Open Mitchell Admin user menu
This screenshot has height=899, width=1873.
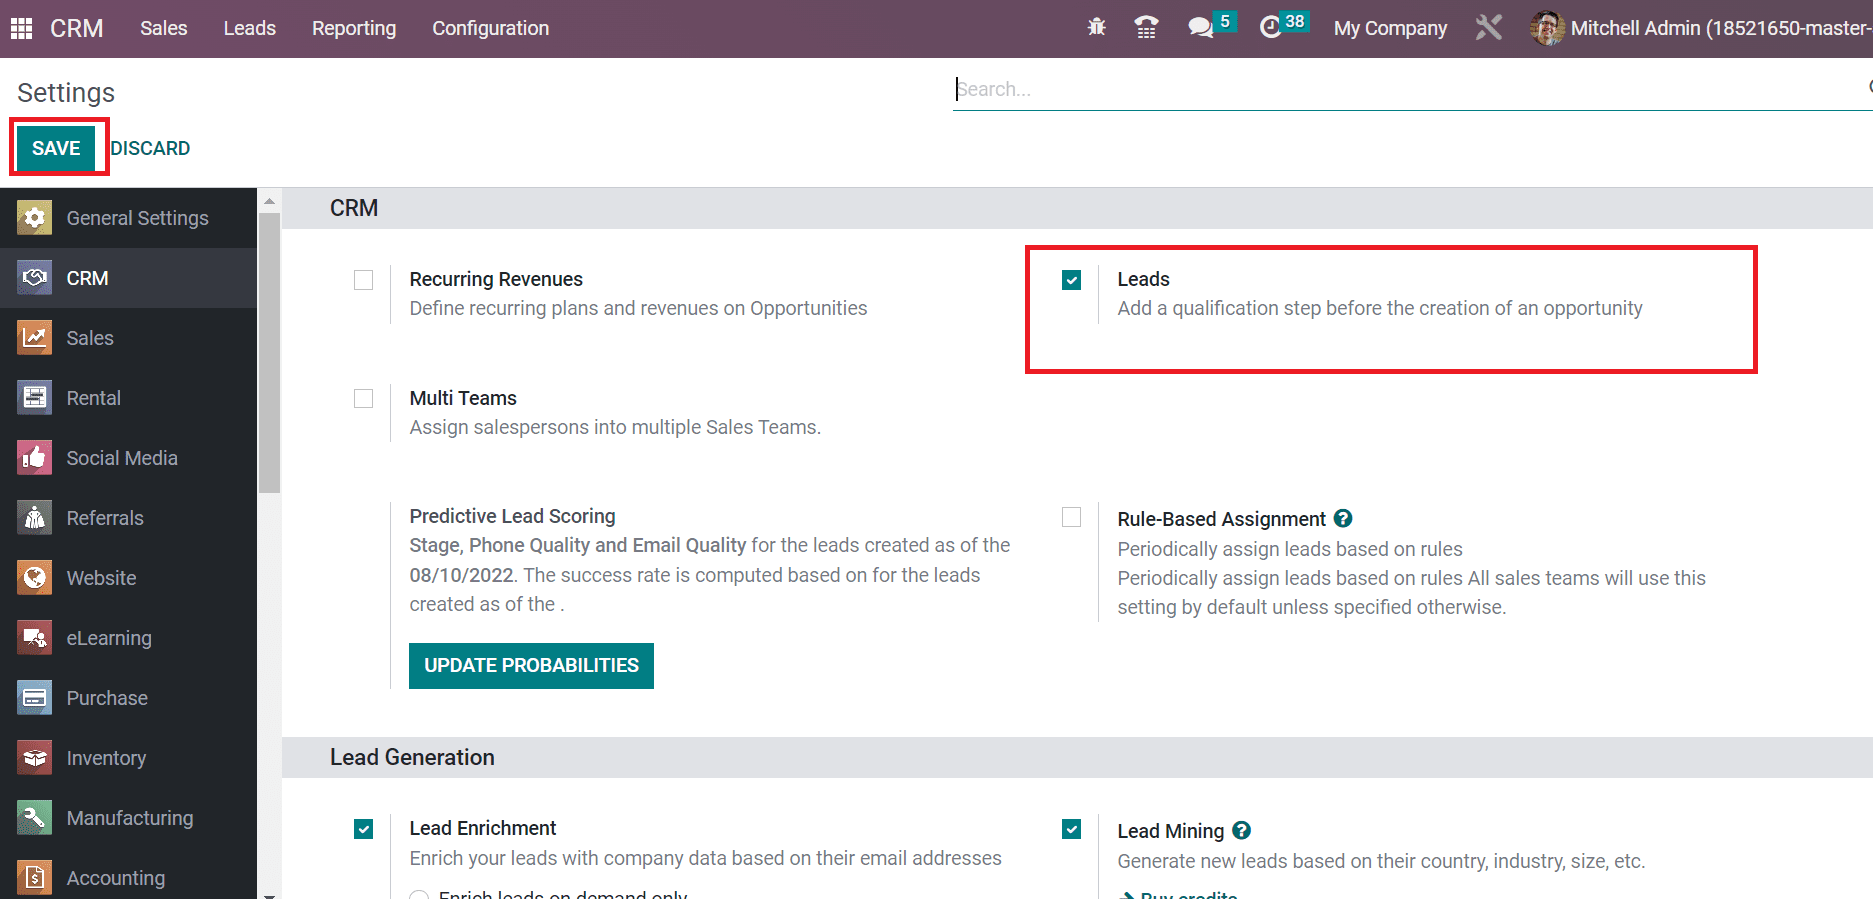pos(1701,28)
